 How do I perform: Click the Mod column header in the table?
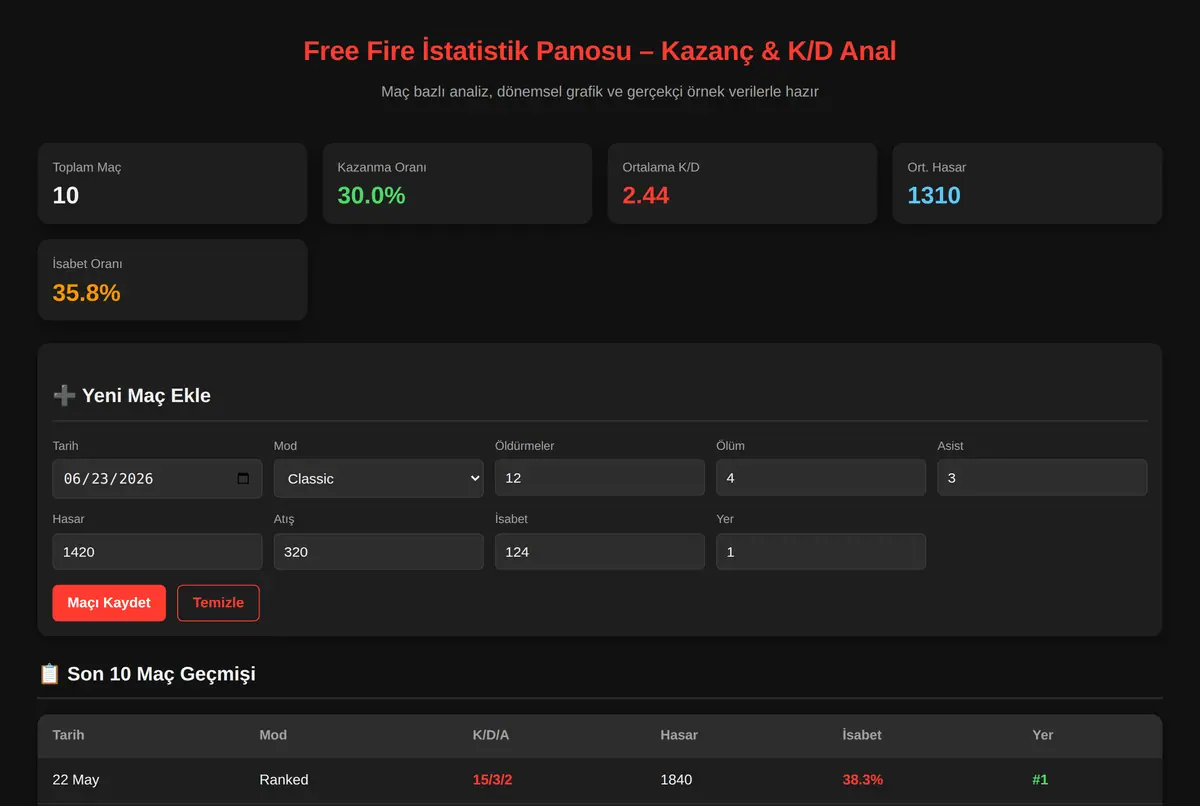(273, 735)
